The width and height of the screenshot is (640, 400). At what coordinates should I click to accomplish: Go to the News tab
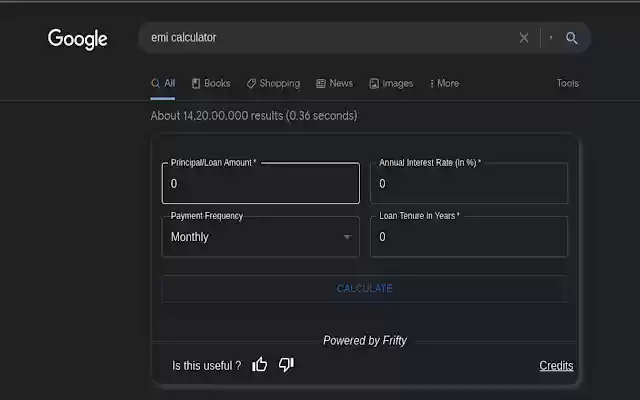(334, 83)
